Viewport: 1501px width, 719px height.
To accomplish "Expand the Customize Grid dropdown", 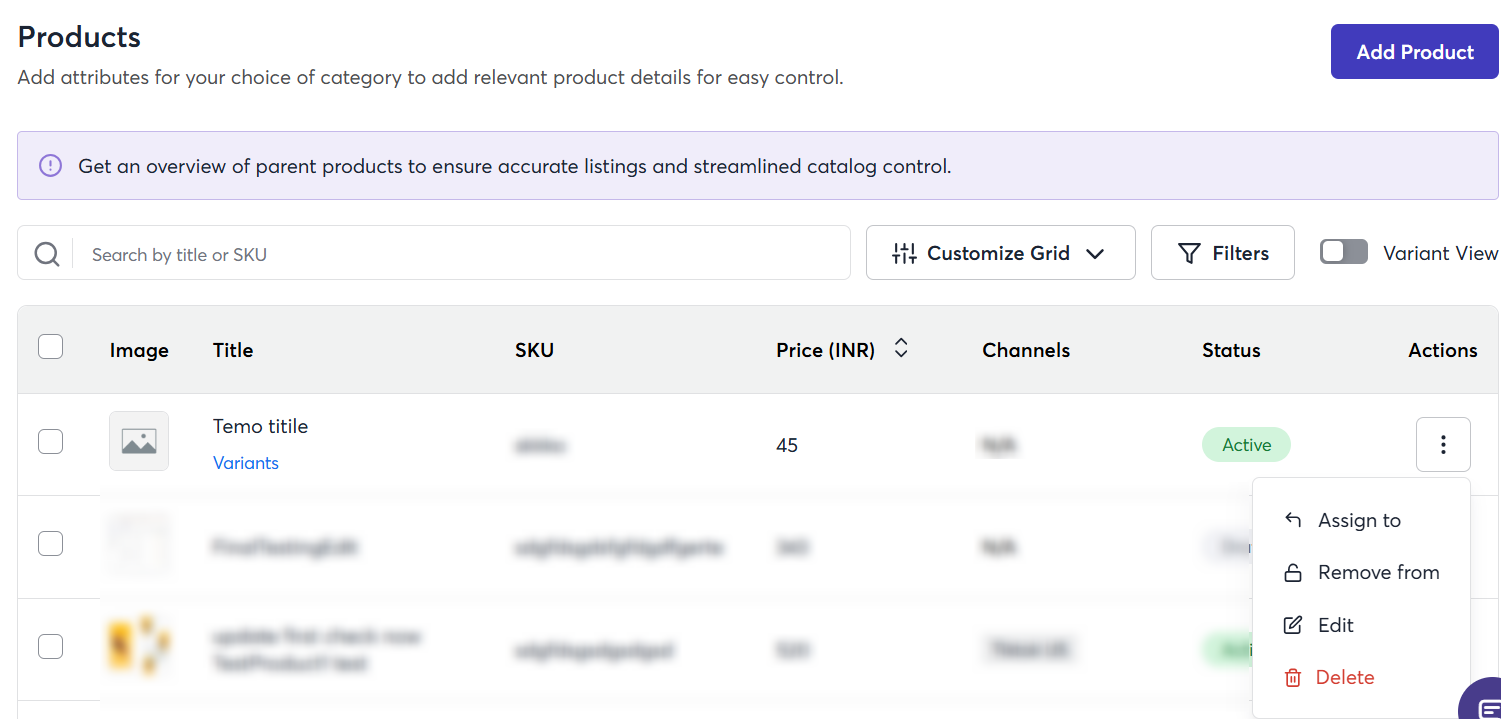I will click(1000, 253).
